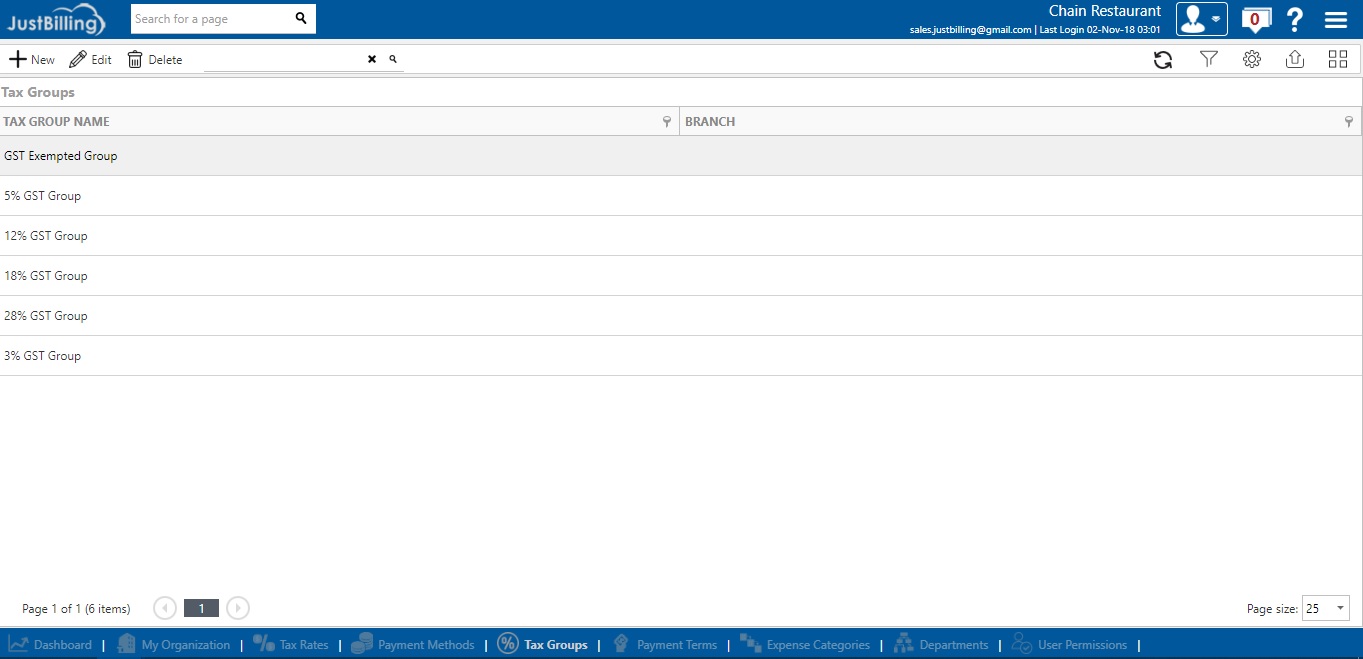This screenshot has width=1363, height=659.
Task: Select the 28% GST Group row
Action: point(681,316)
